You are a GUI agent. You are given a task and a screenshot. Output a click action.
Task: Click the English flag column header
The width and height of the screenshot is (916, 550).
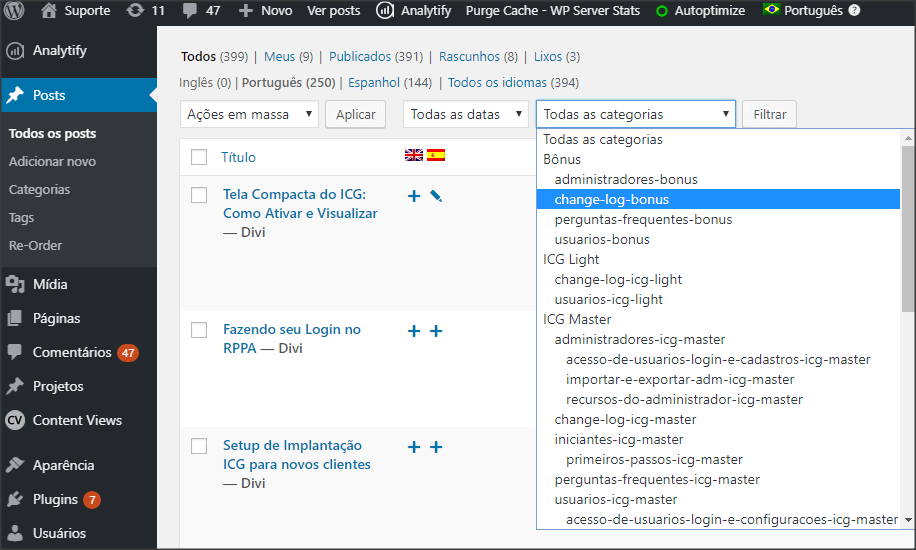[x=414, y=155]
